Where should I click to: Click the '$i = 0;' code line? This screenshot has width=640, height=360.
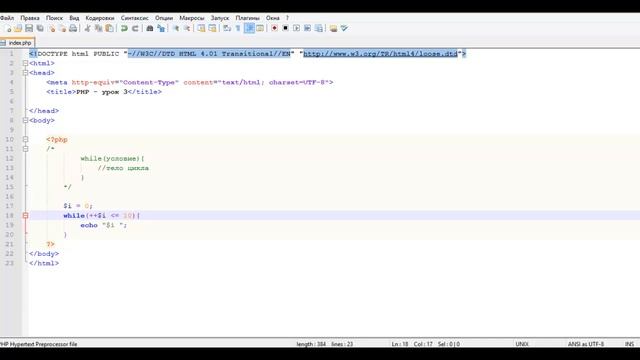click(78, 206)
